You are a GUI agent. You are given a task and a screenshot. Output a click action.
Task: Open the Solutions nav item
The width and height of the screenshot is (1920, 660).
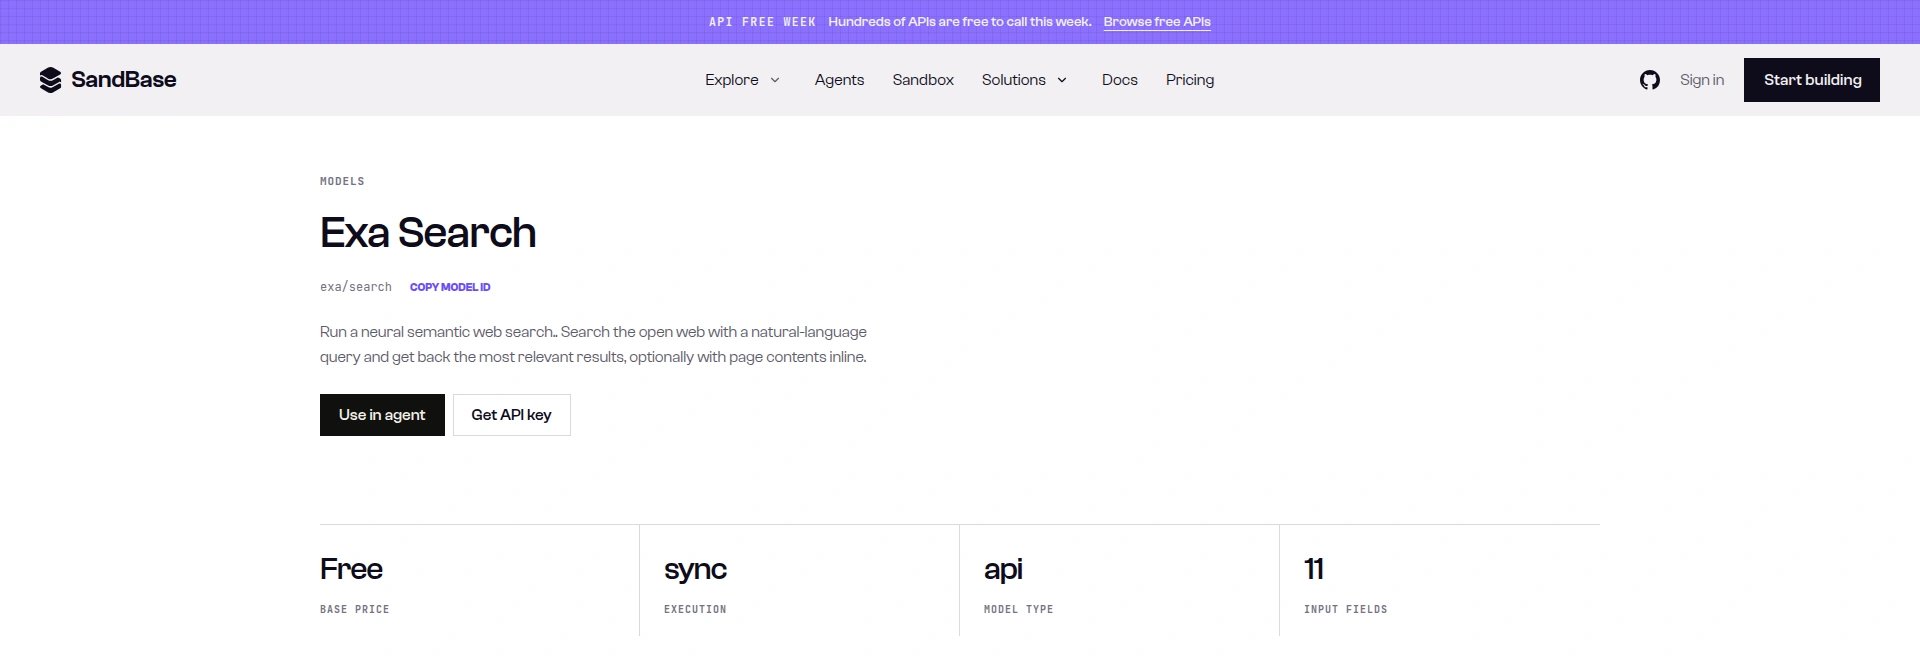click(1014, 80)
